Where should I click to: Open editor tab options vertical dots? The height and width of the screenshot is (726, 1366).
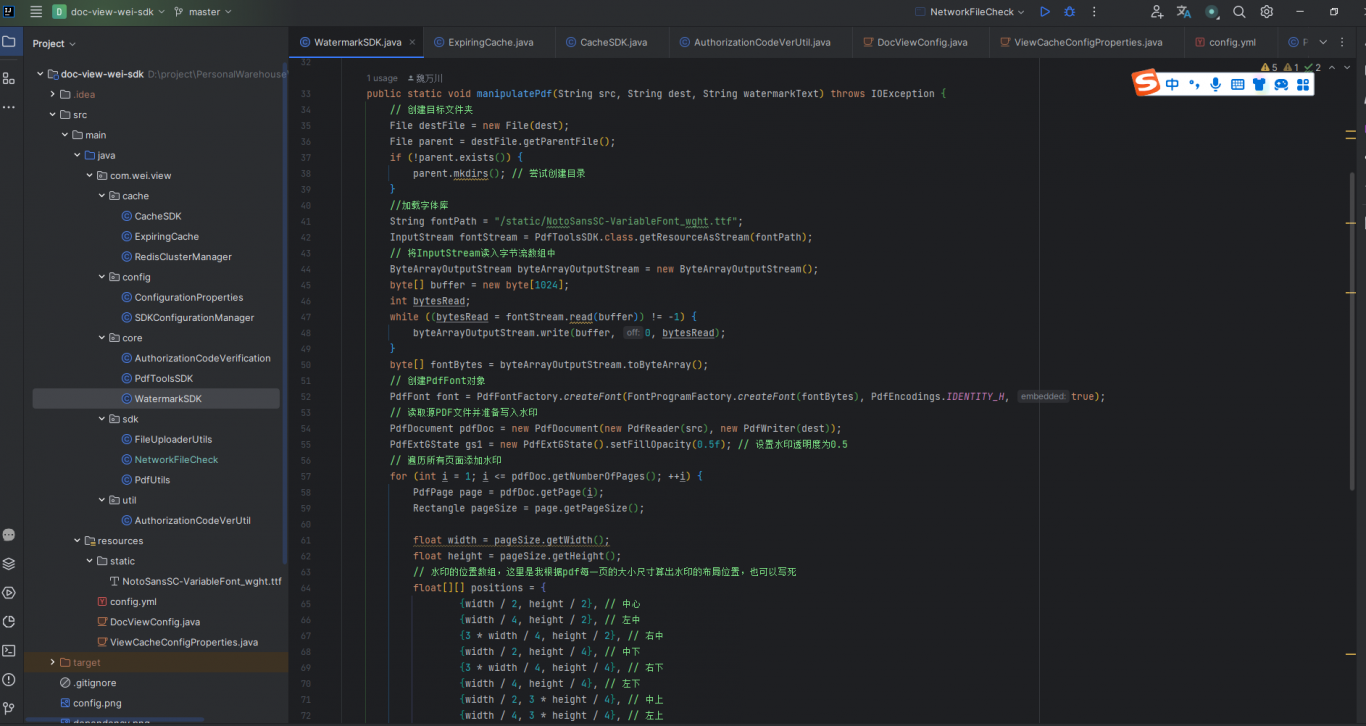1344,43
